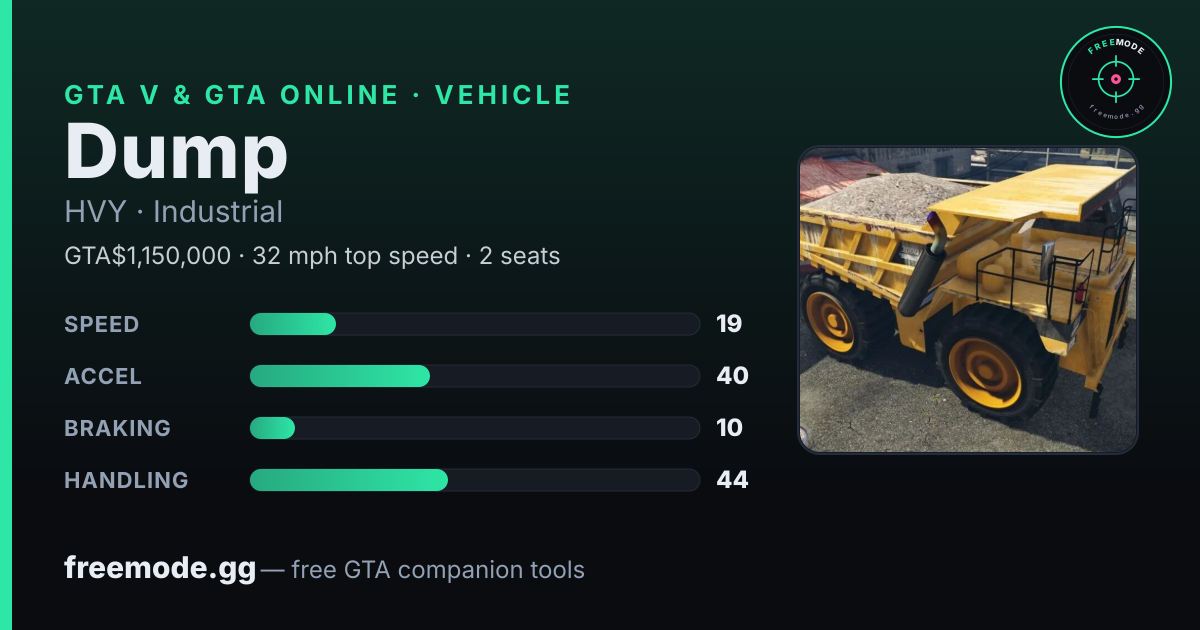Click the speed value 19

click(729, 324)
